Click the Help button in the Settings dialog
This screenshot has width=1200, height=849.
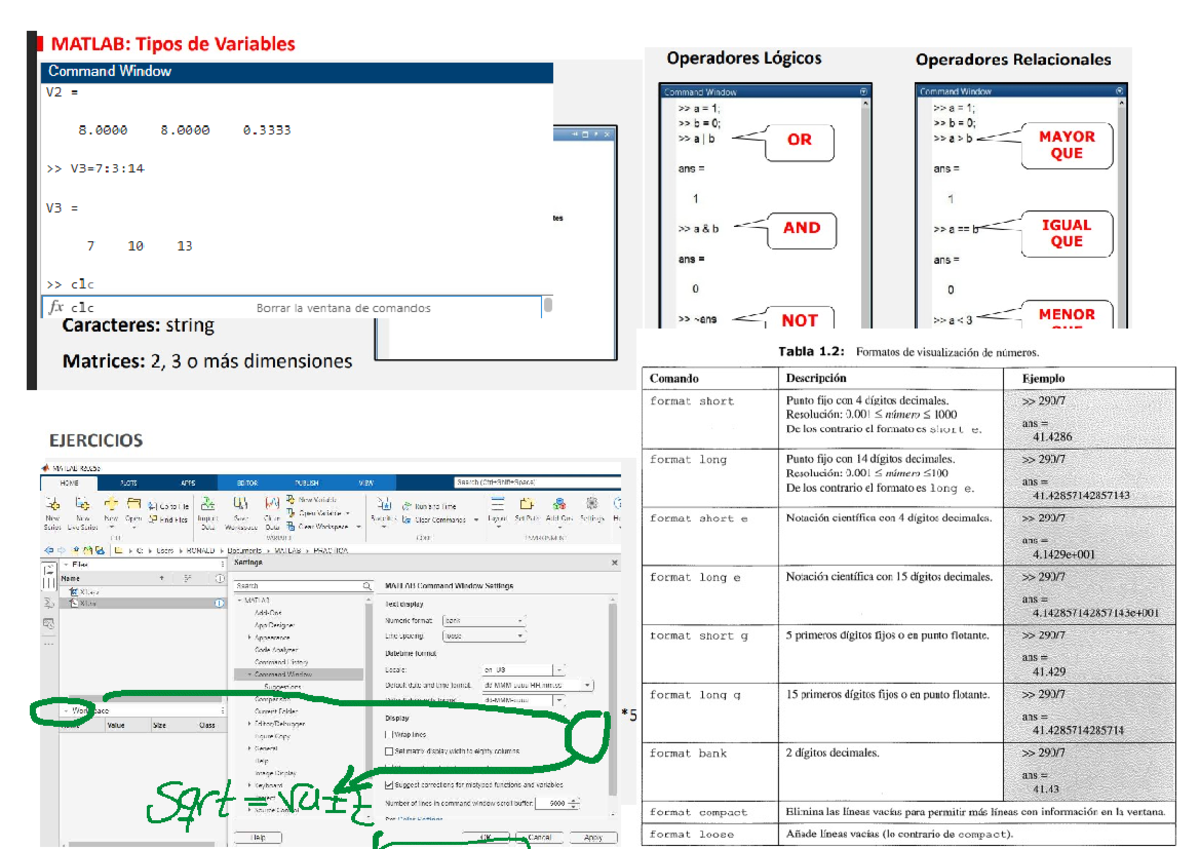(x=257, y=837)
